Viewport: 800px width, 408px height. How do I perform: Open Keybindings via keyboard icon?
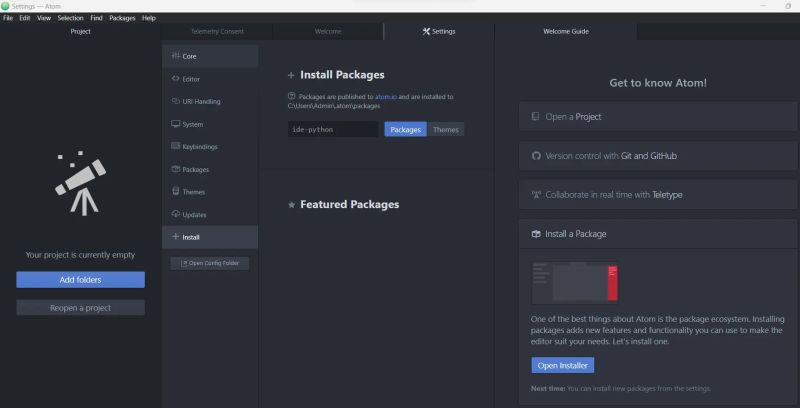(x=176, y=146)
